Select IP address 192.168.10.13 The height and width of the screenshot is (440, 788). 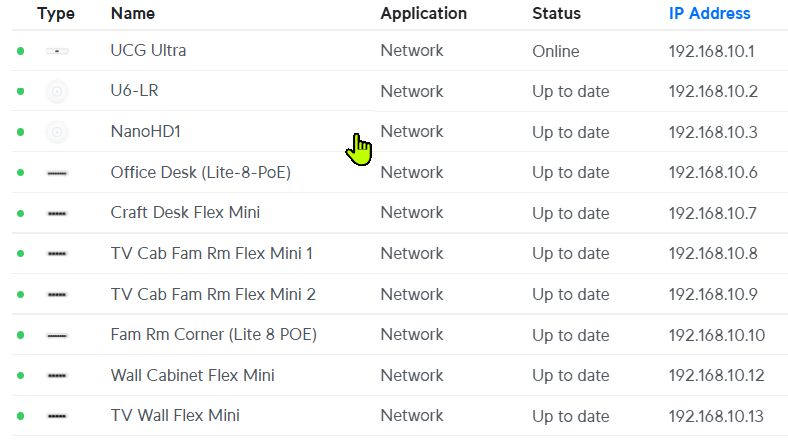click(x=715, y=416)
